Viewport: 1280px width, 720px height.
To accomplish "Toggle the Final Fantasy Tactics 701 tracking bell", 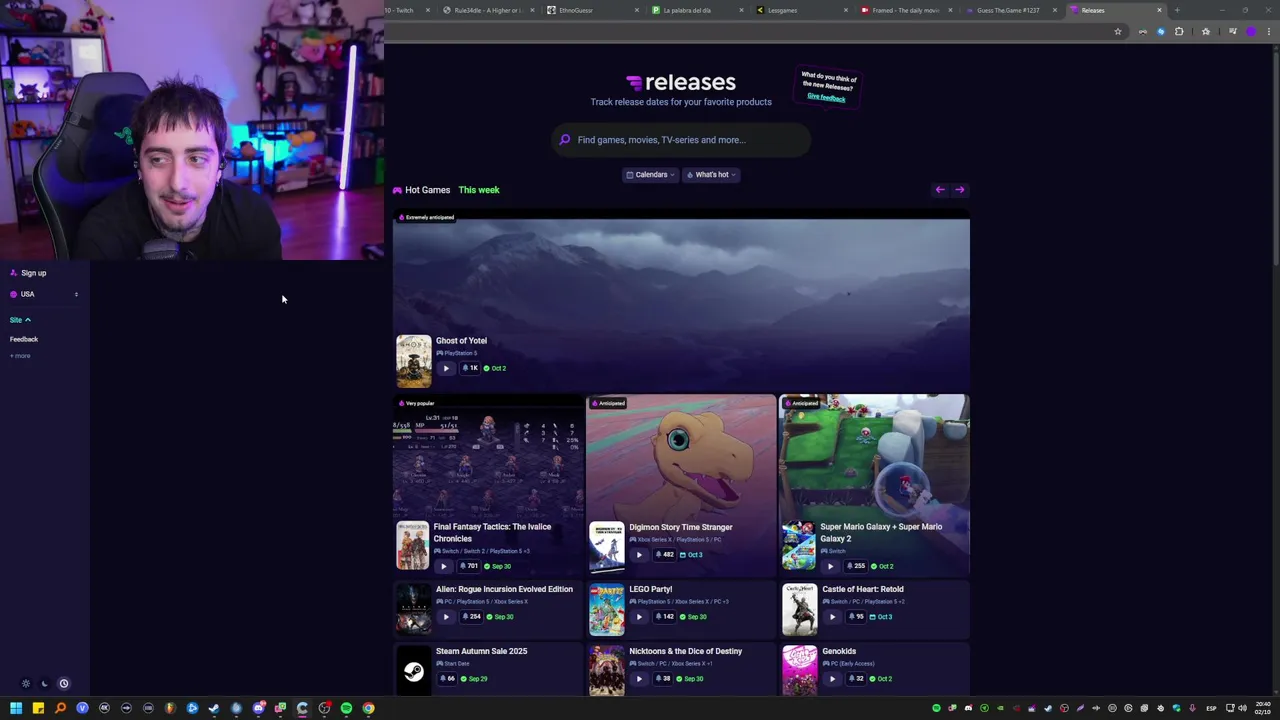I will pyautogui.click(x=469, y=566).
